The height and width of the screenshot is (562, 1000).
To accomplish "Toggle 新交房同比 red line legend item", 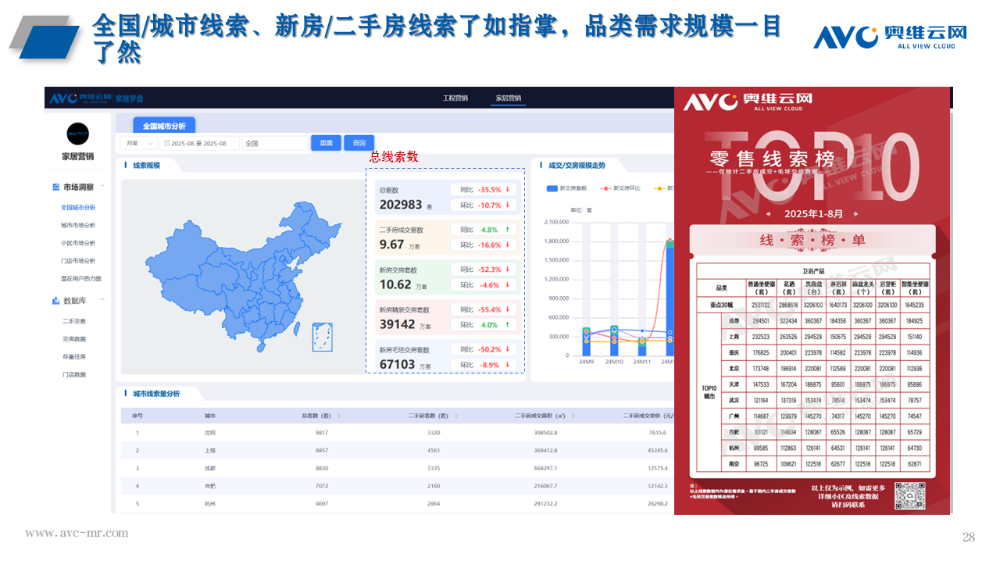I will pos(605,187).
